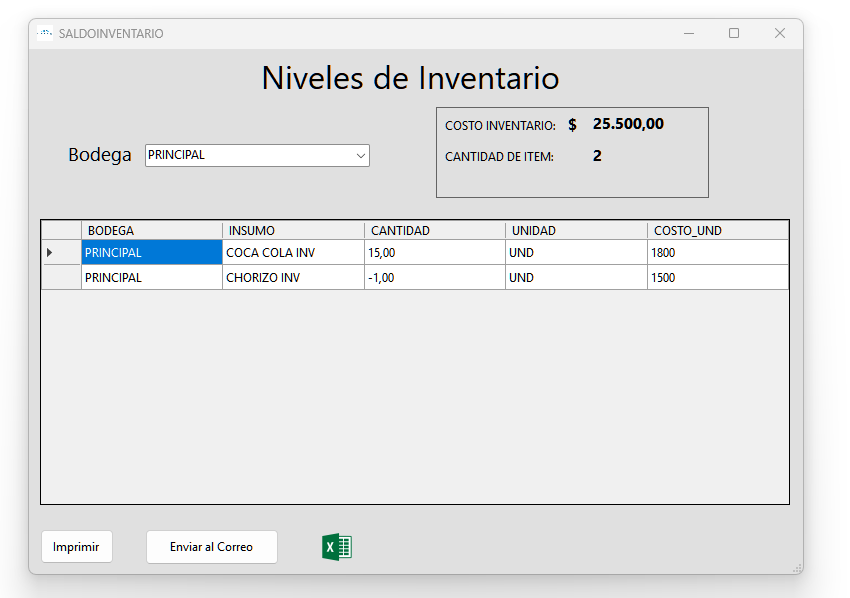Screen dimensions: 850x598
Task: Select the -1,00 quantity cell
Action: click(434, 277)
